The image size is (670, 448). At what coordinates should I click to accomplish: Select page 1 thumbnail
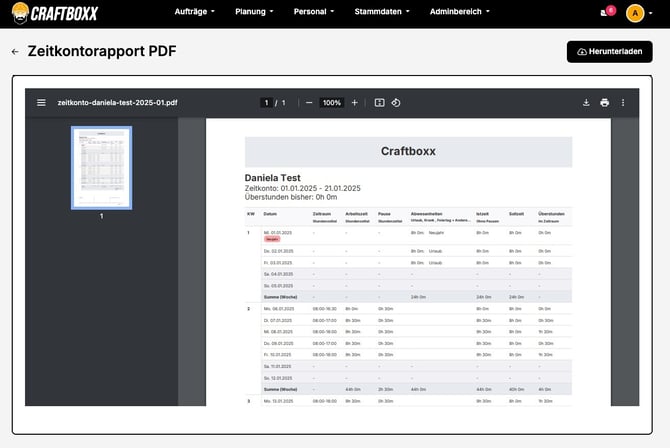[101, 168]
